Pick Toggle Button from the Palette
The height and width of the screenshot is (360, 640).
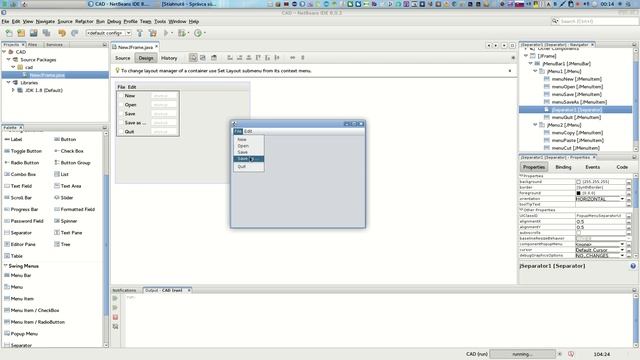(x=26, y=151)
